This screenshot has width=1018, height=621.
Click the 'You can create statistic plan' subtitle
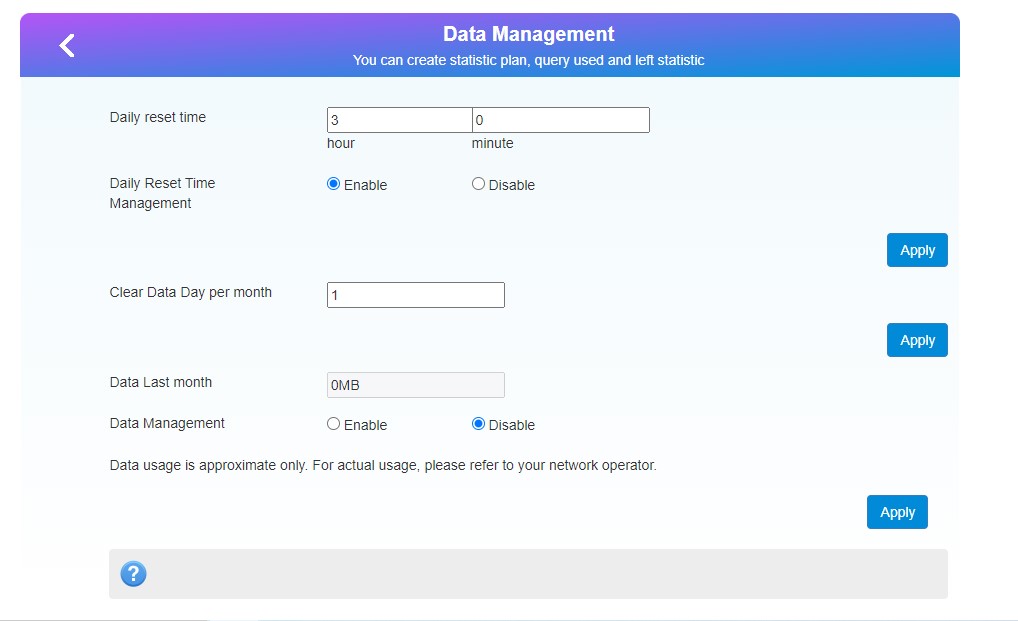(x=528, y=60)
